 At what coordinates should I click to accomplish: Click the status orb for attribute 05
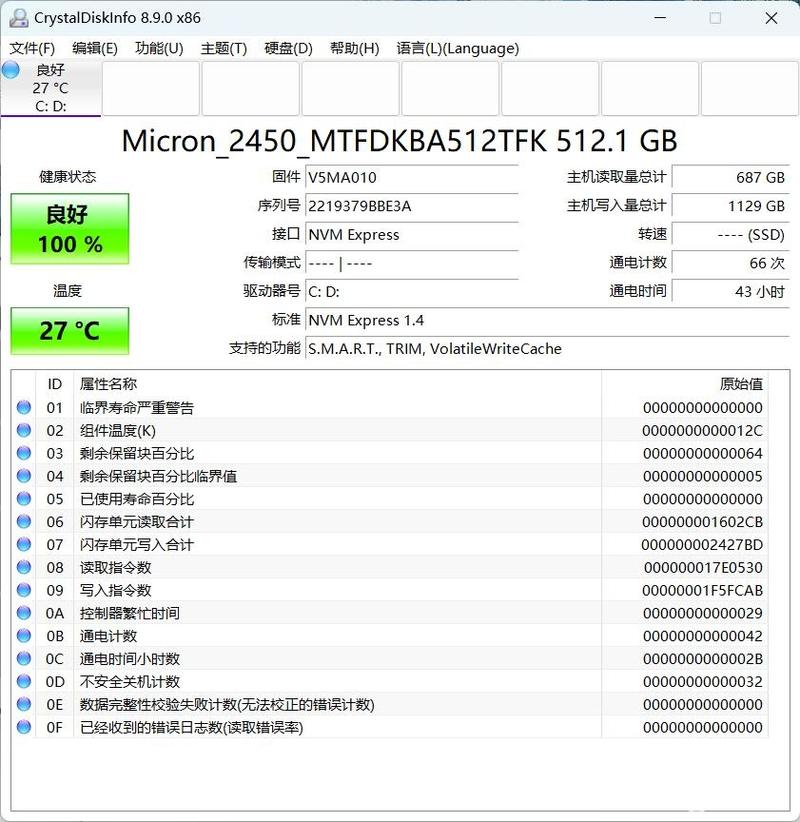(24, 499)
